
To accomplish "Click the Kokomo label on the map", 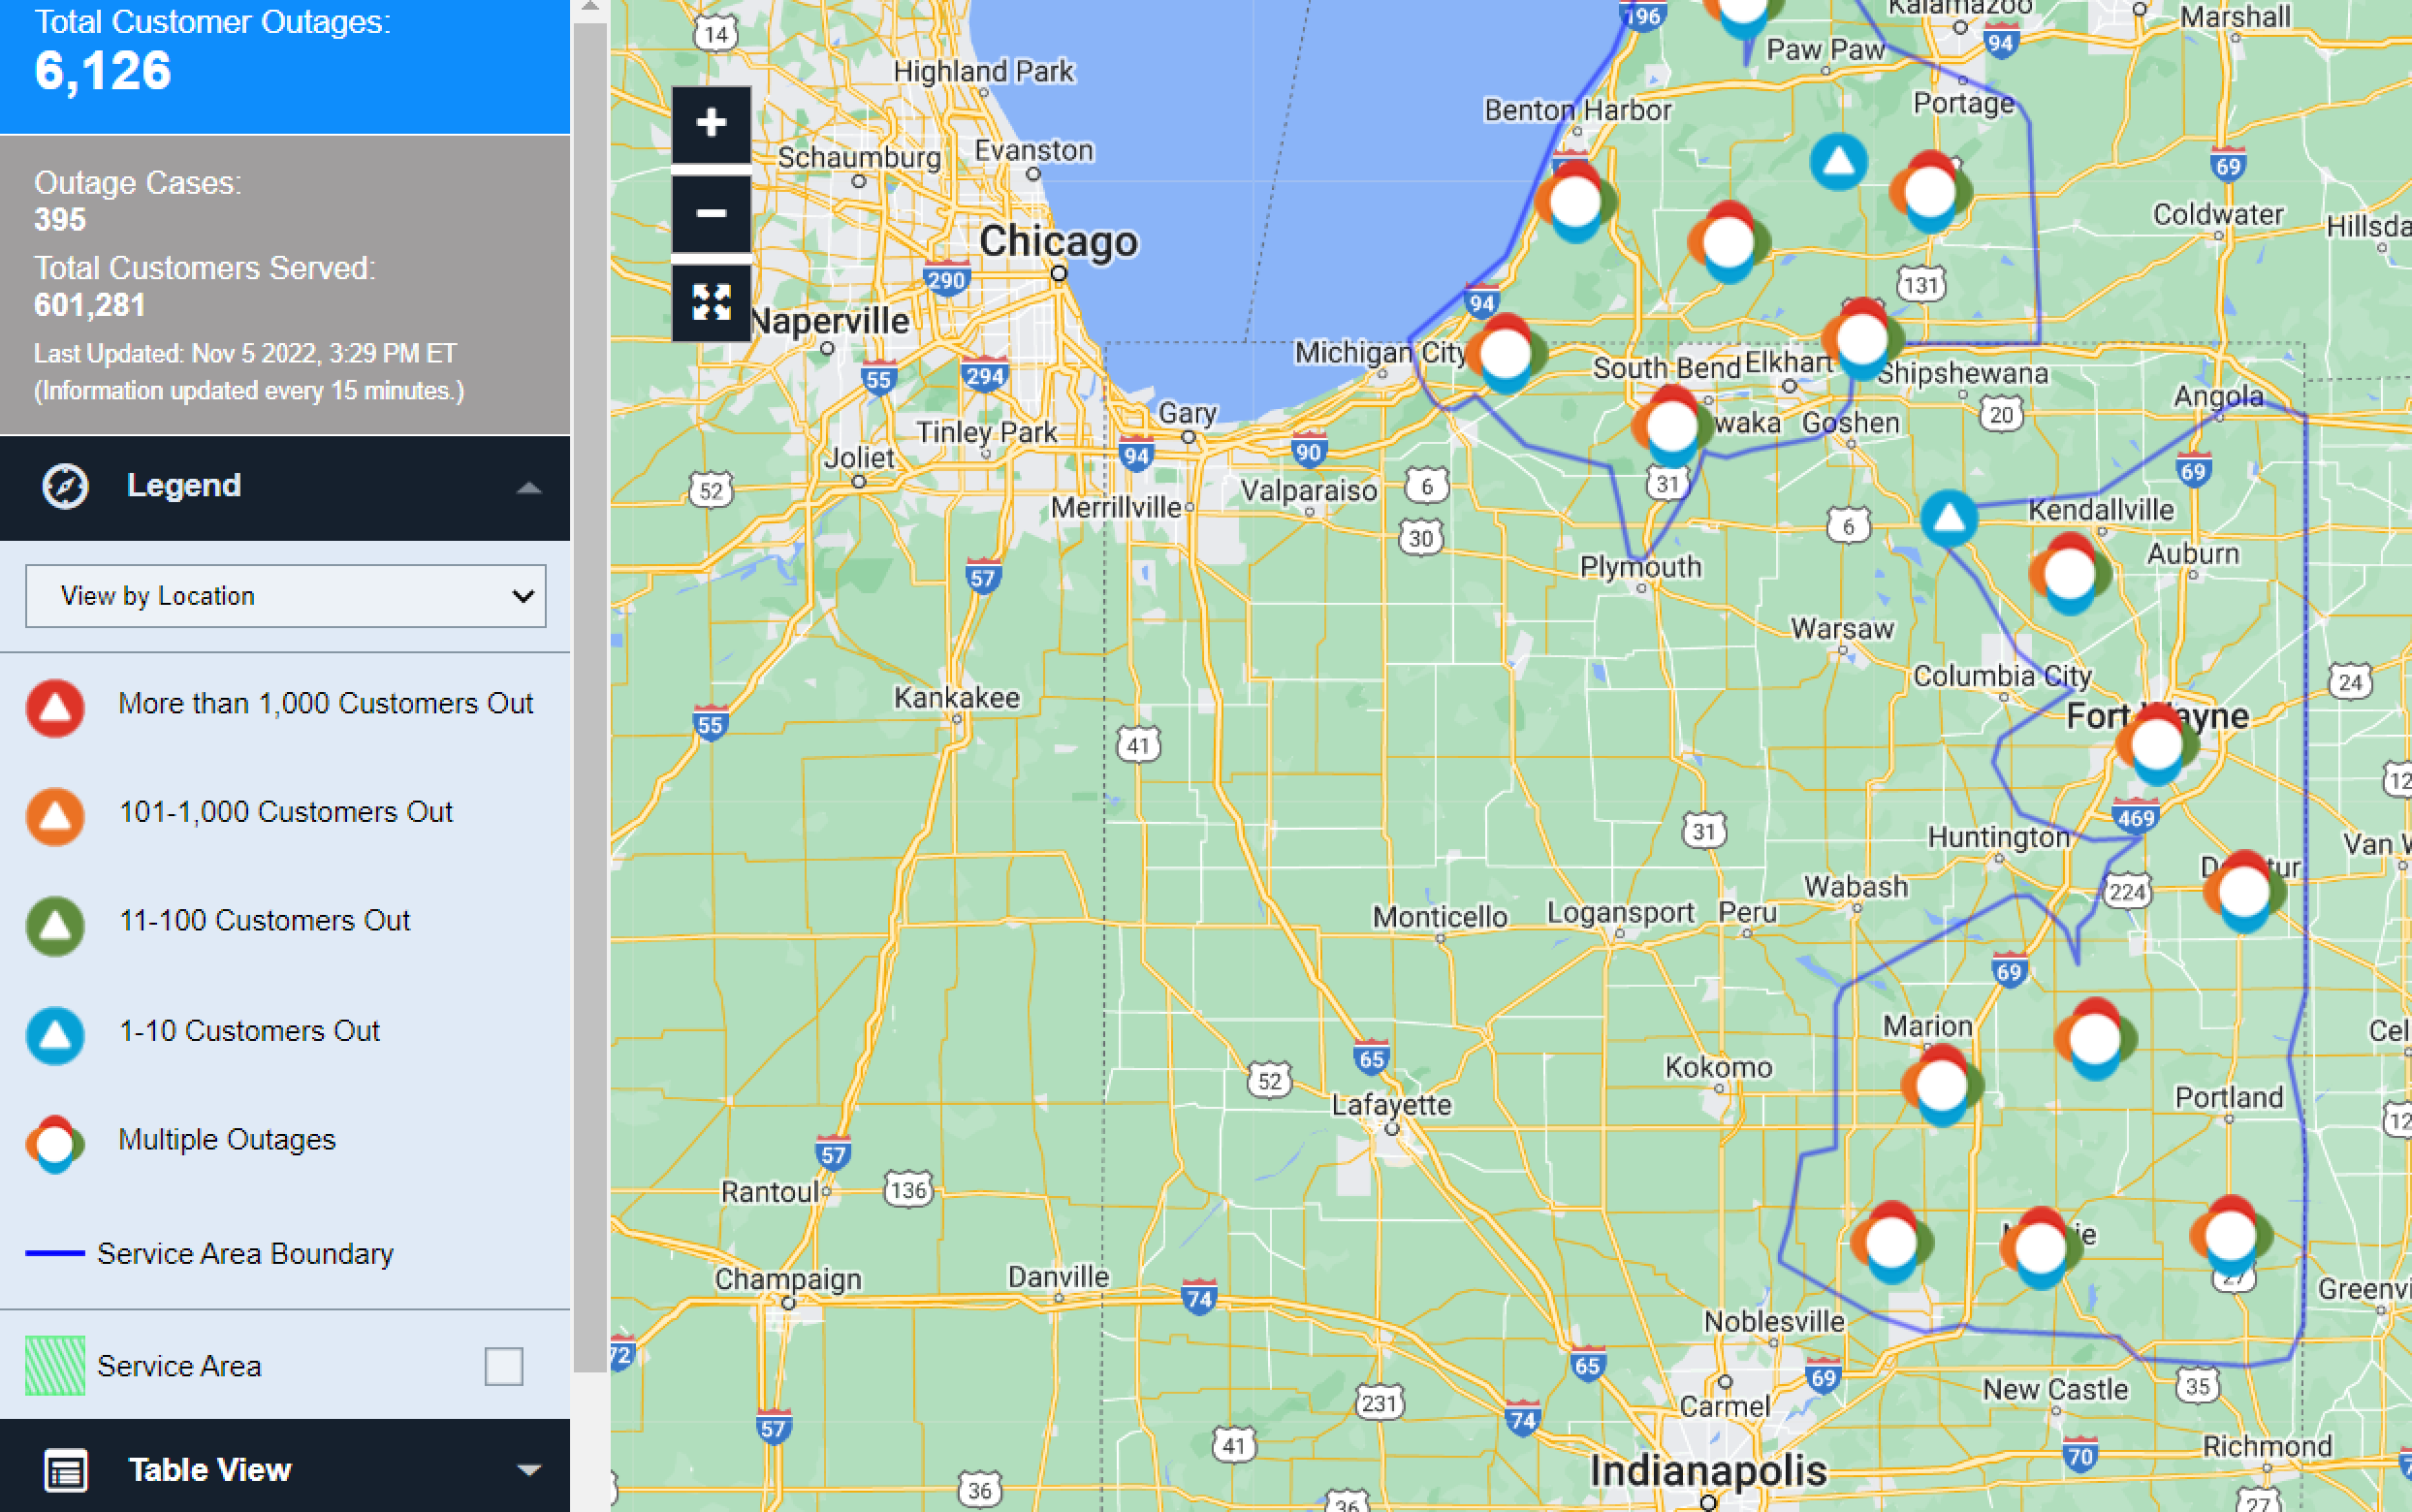I will (x=1718, y=1067).
